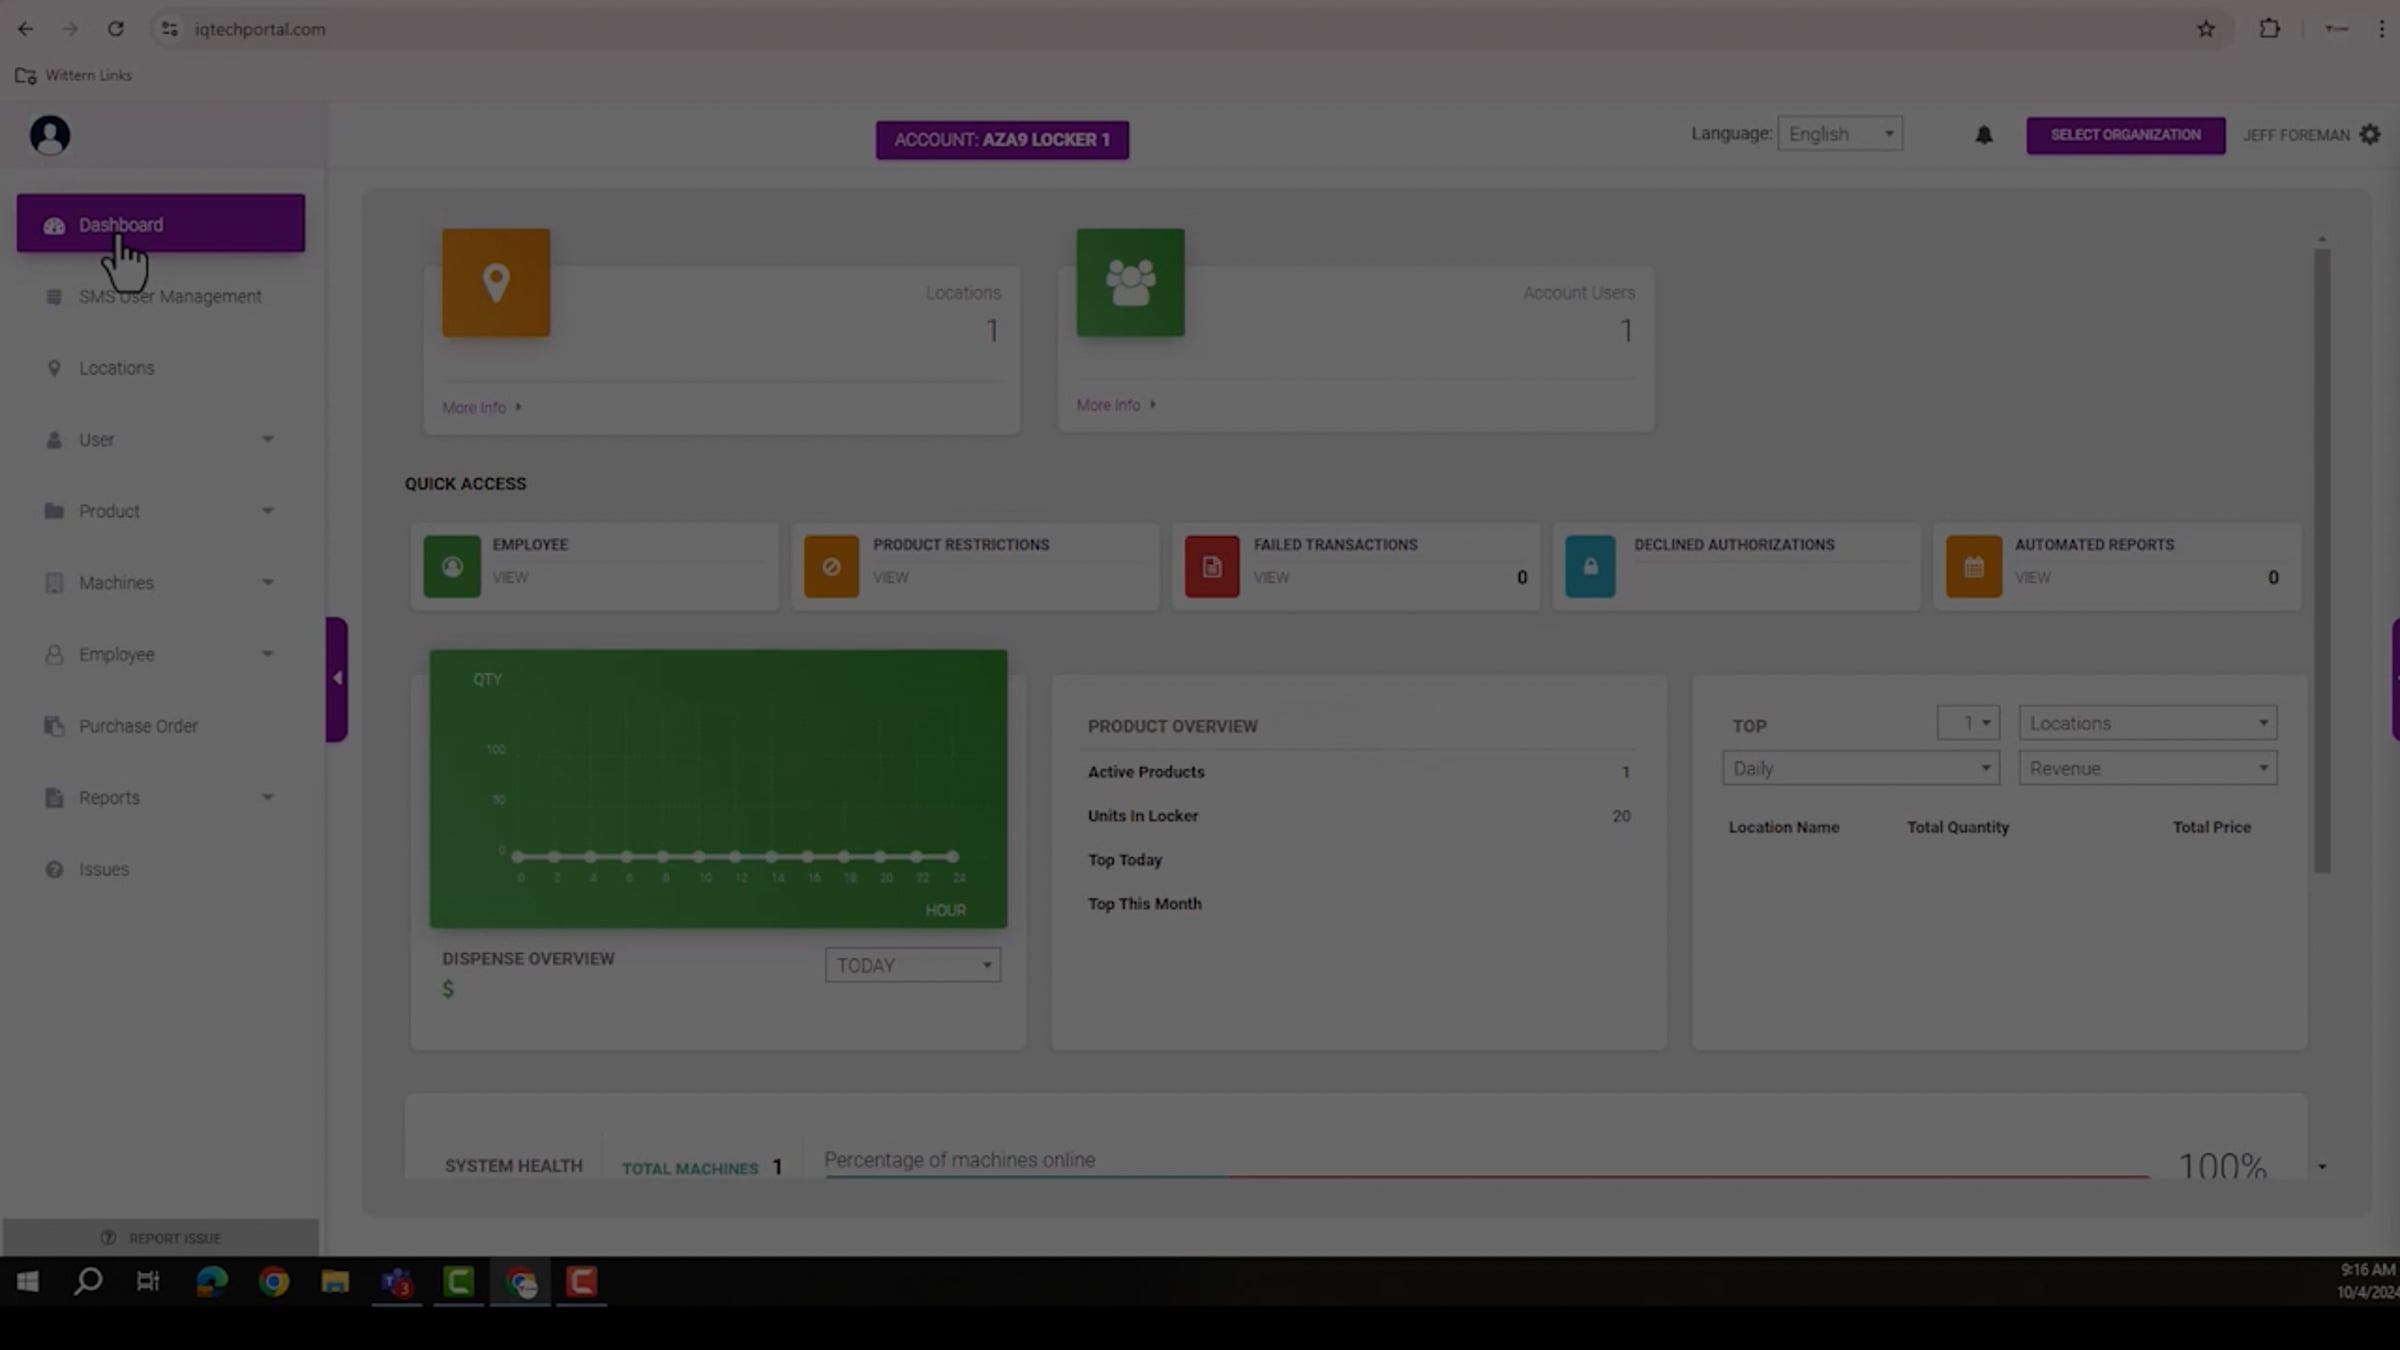Click the Purchase Order sidebar icon
This screenshot has width=2400, height=1350.
[x=54, y=726]
